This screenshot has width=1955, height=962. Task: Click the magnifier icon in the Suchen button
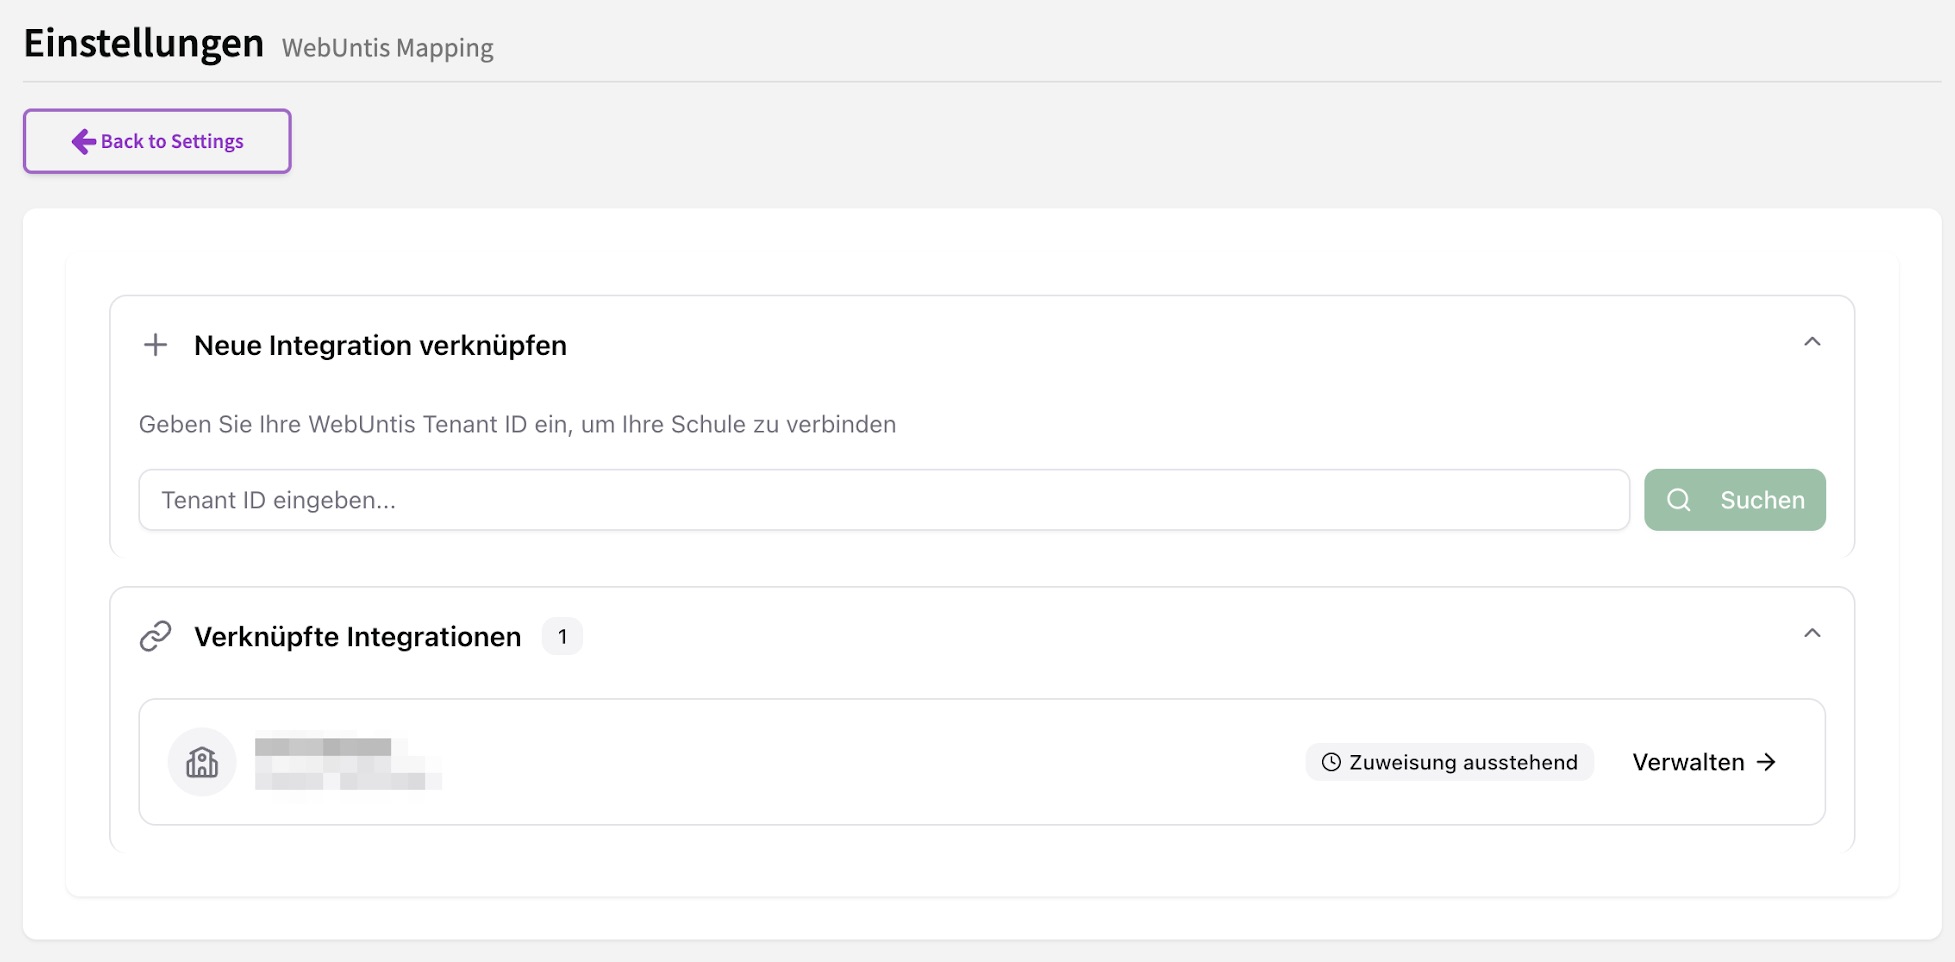pyautogui.click(x=1679, y=500)
